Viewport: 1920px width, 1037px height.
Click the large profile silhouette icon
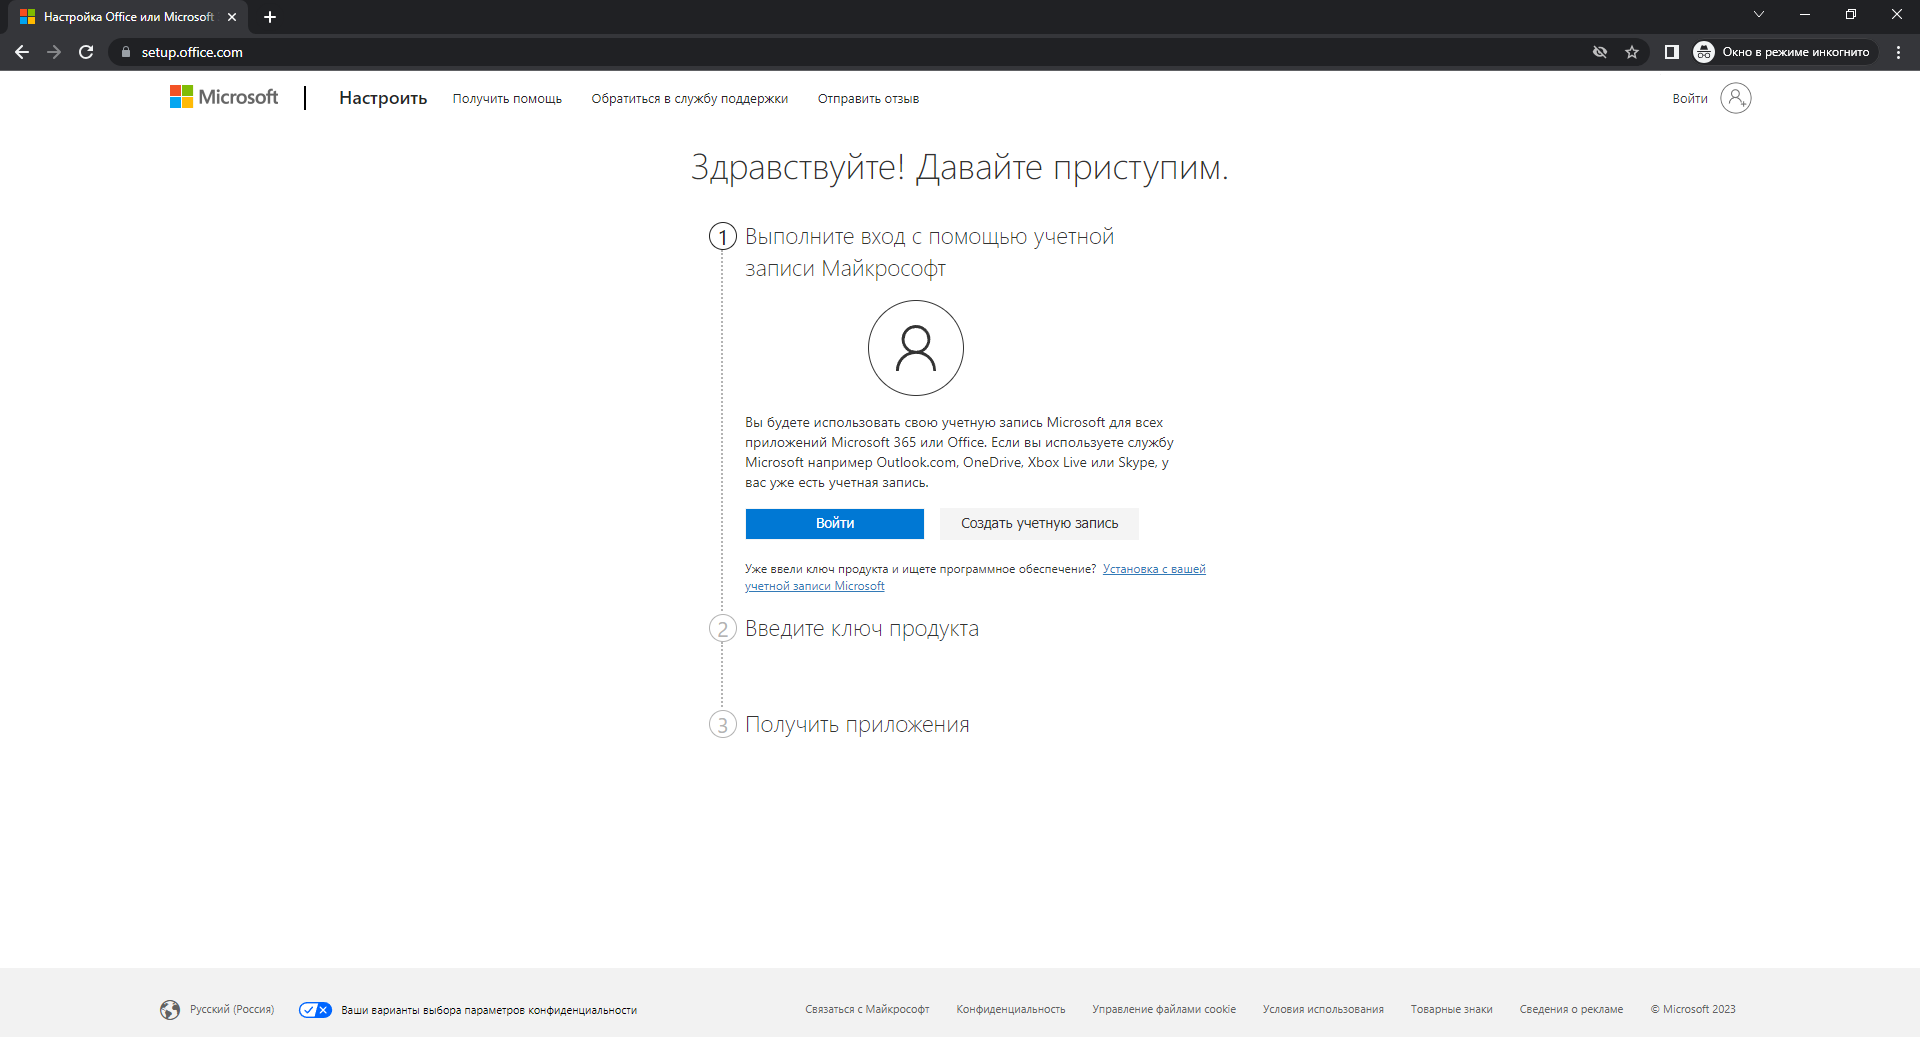click(915, 348)
